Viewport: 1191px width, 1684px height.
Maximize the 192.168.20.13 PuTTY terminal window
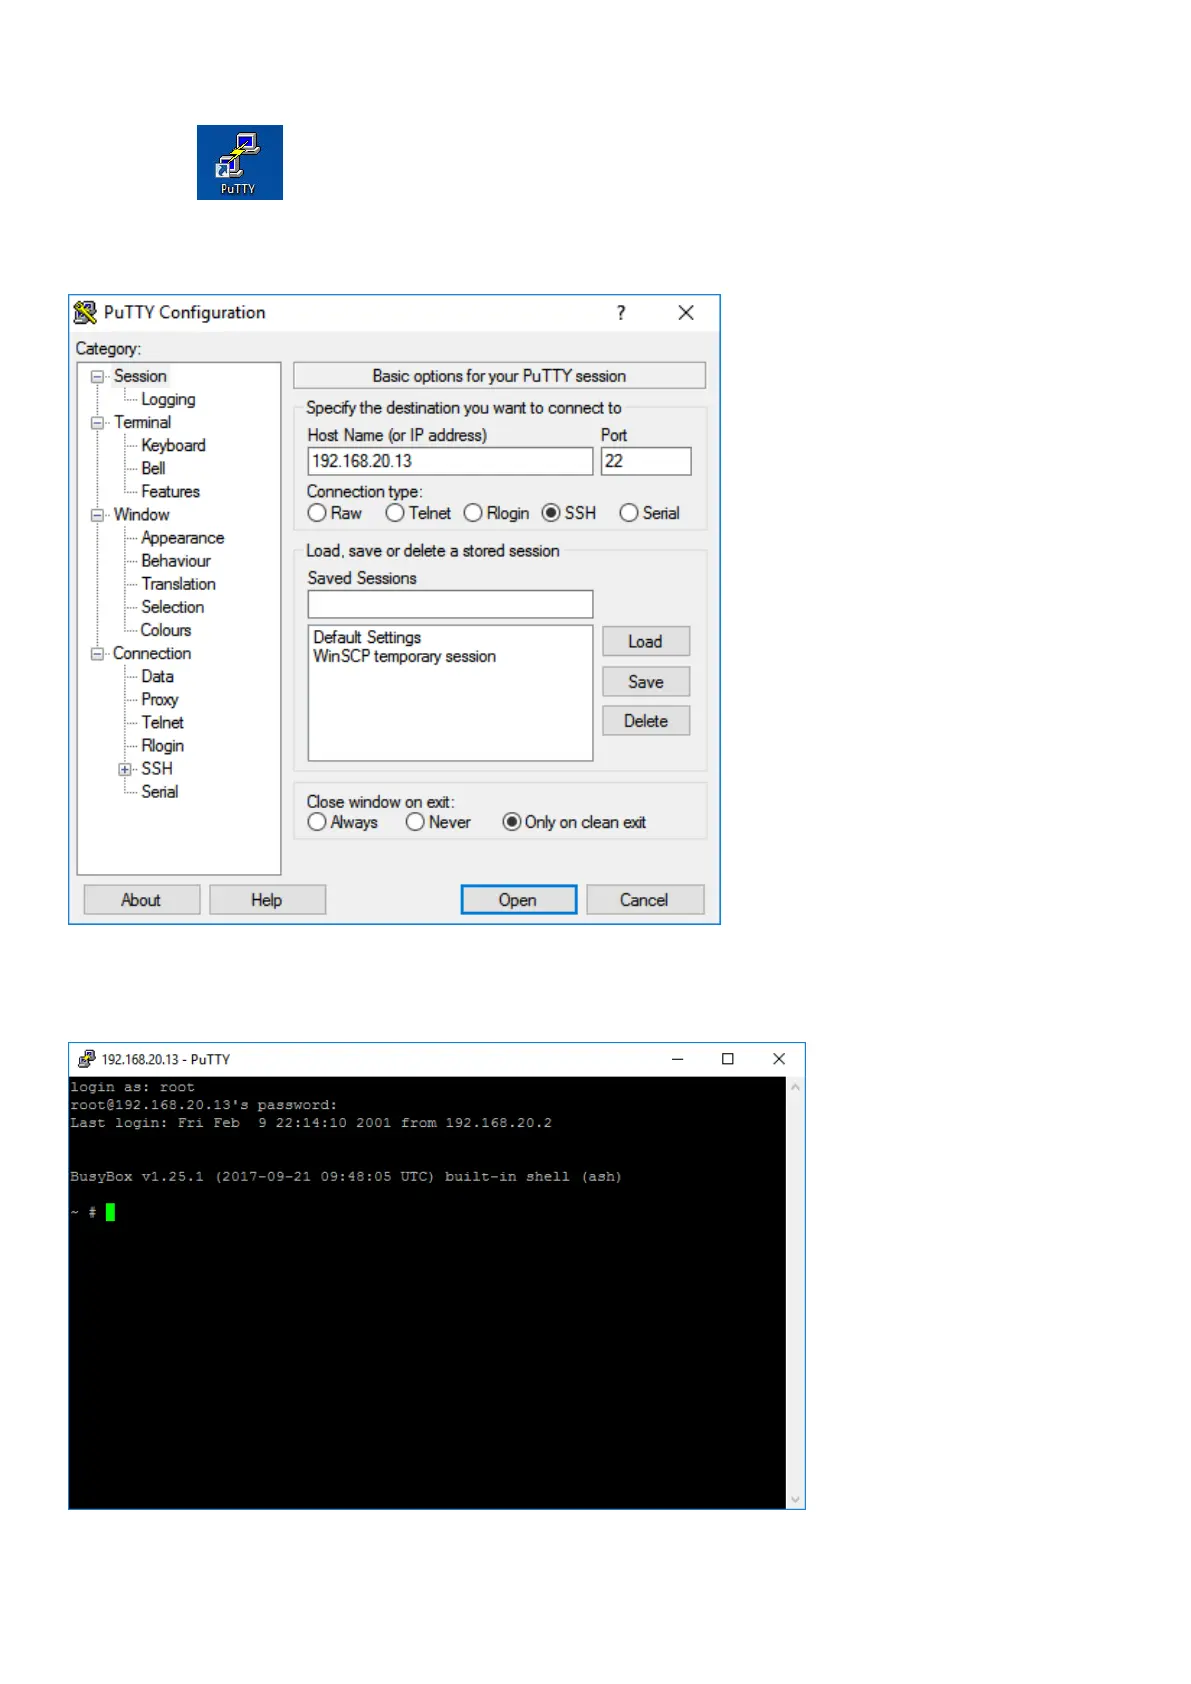pos(728,1059)
